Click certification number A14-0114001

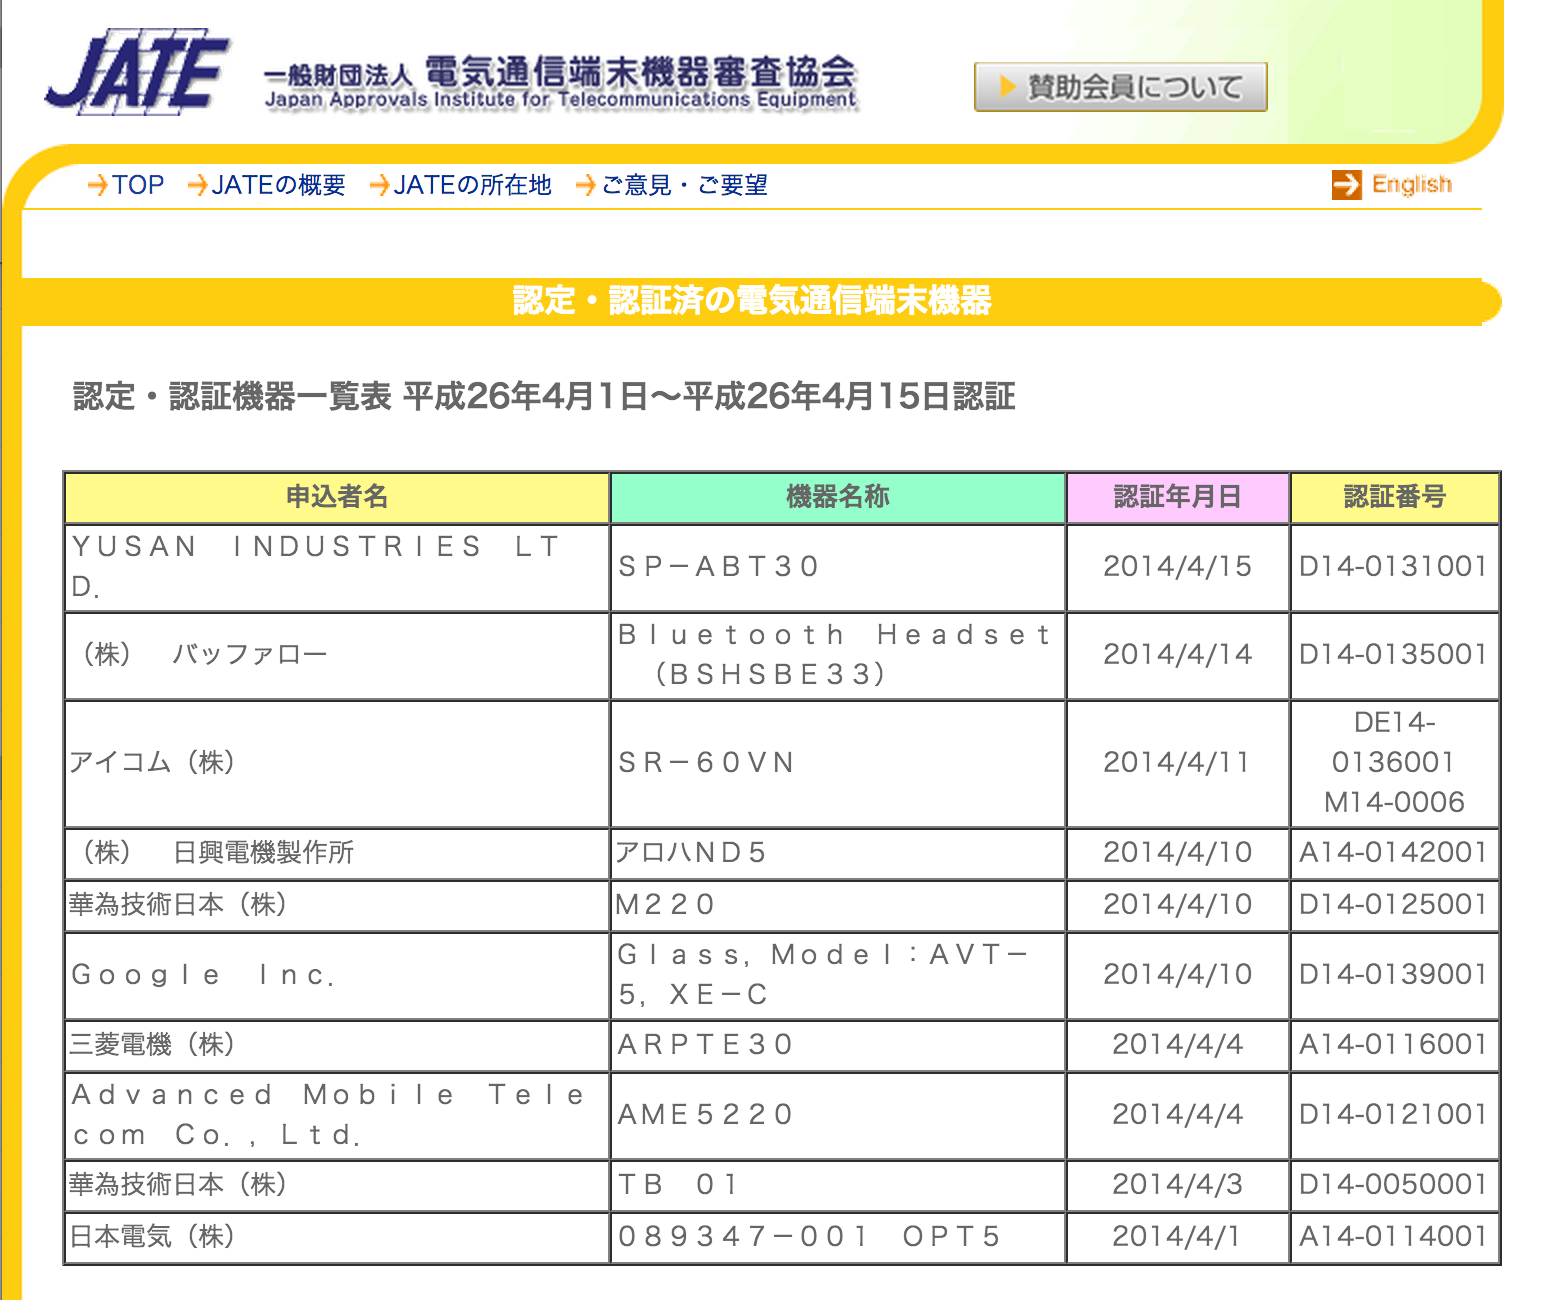[x=1394, y=1237]
